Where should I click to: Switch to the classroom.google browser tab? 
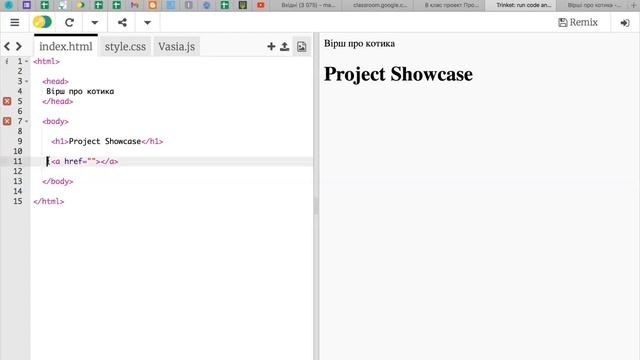tap(379, 5)
